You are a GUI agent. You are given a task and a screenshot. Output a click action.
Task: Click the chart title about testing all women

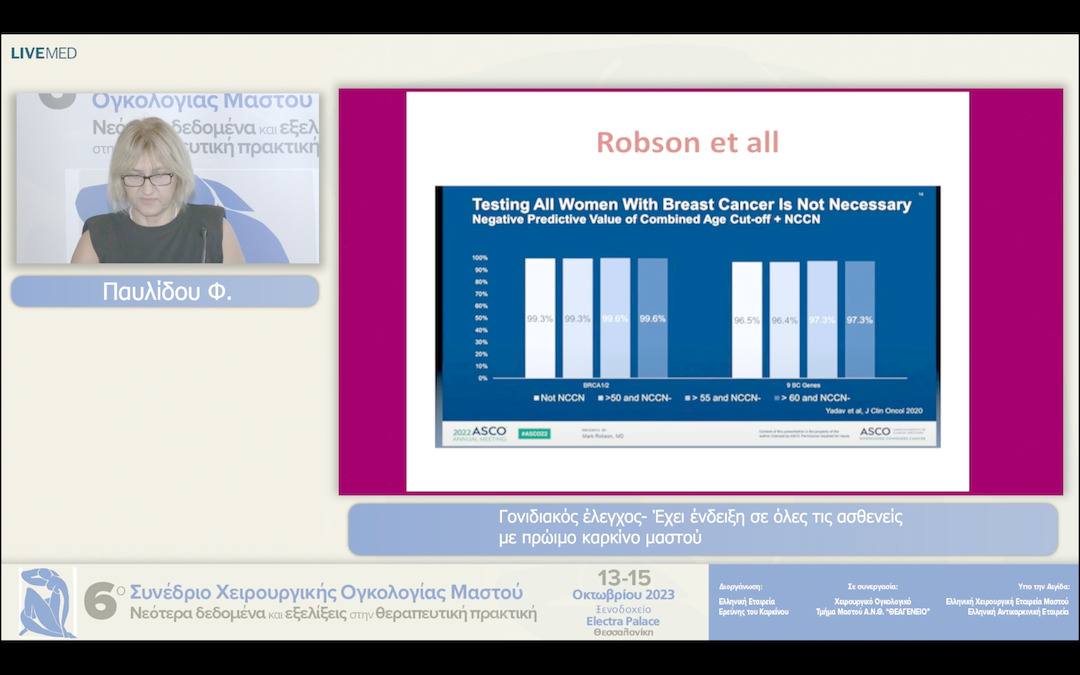(691, 205)
